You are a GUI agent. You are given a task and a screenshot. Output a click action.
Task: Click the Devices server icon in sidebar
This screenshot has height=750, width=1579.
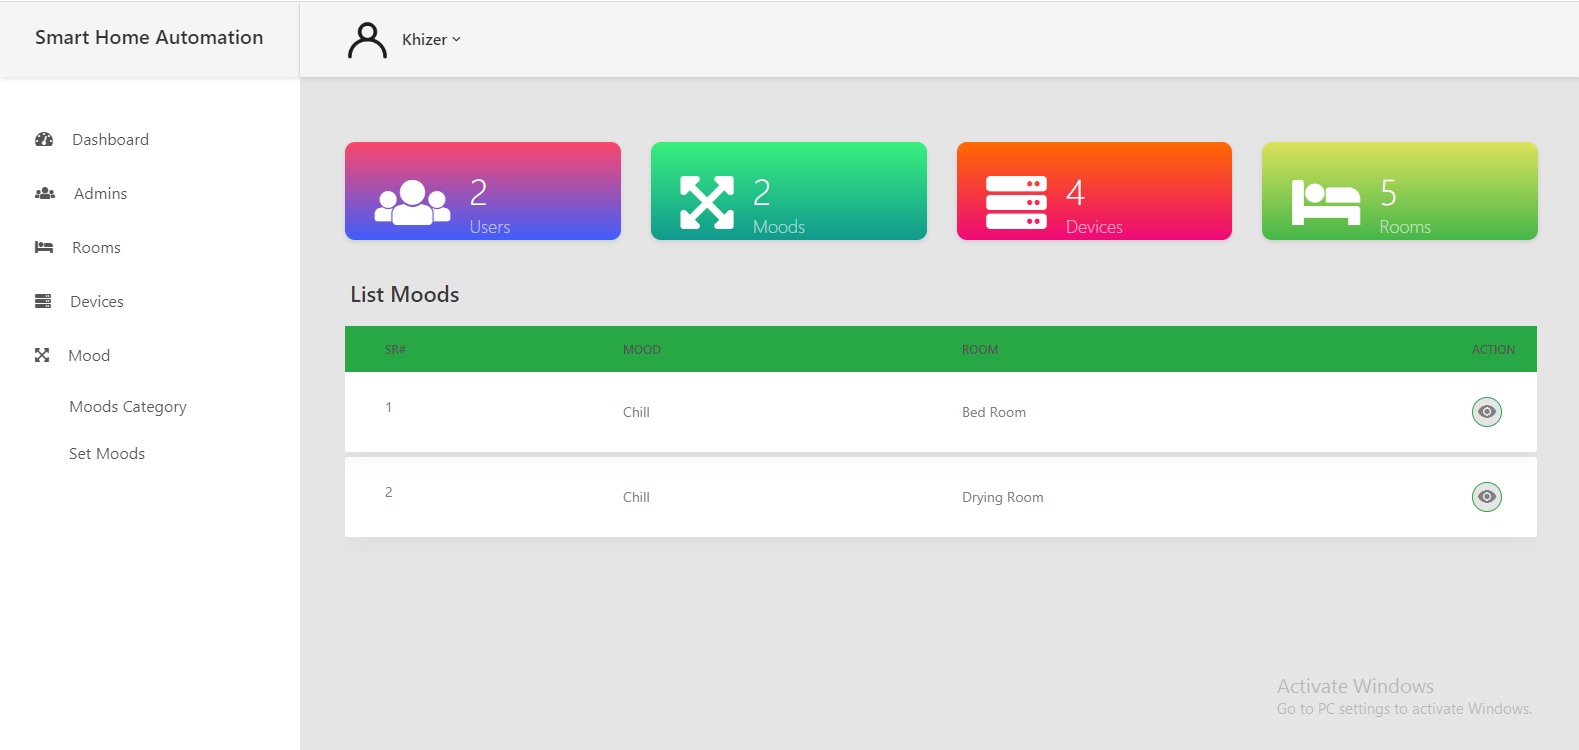(43, 302)
